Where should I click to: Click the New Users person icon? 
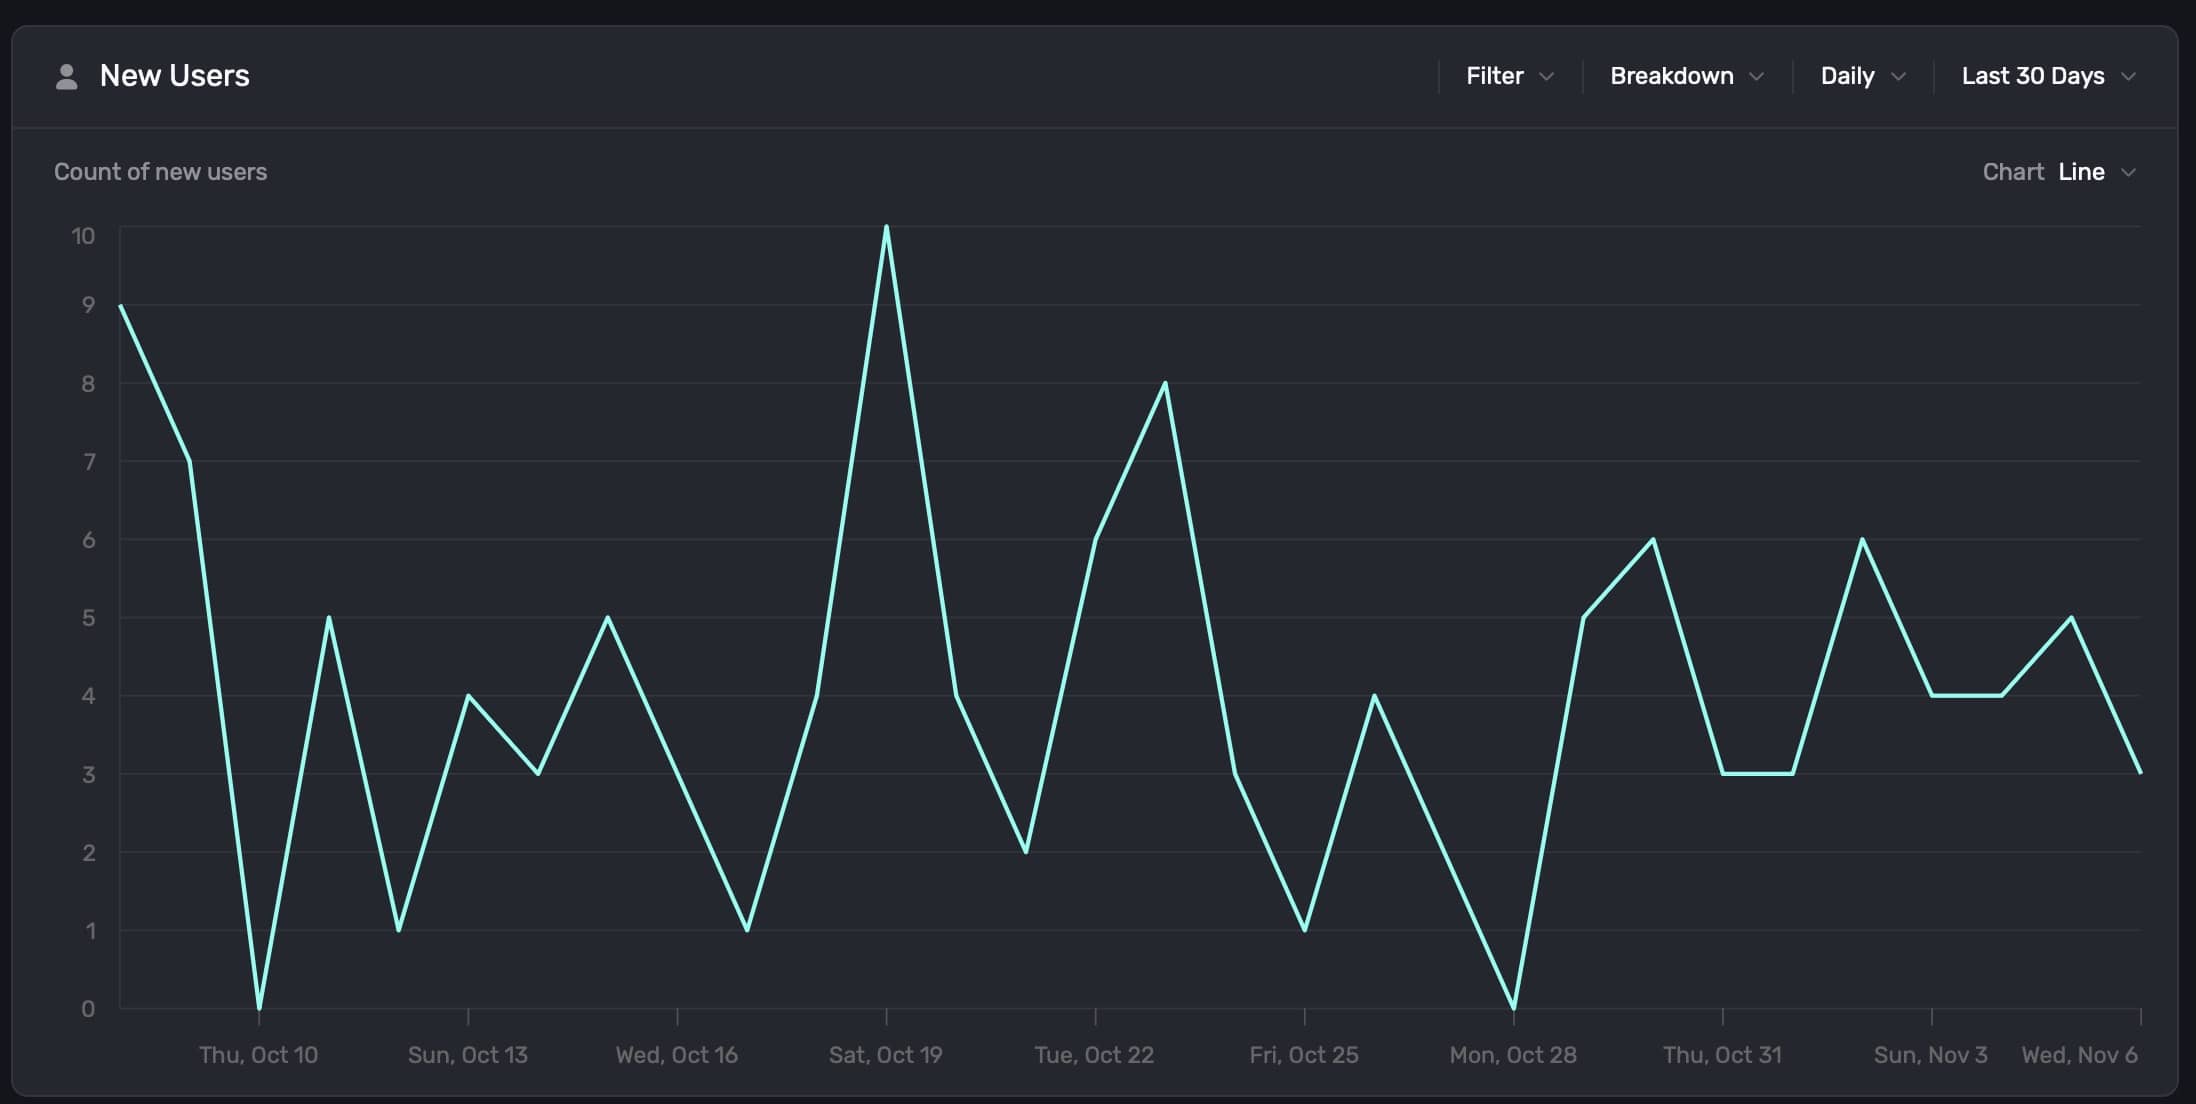[66, 77]
